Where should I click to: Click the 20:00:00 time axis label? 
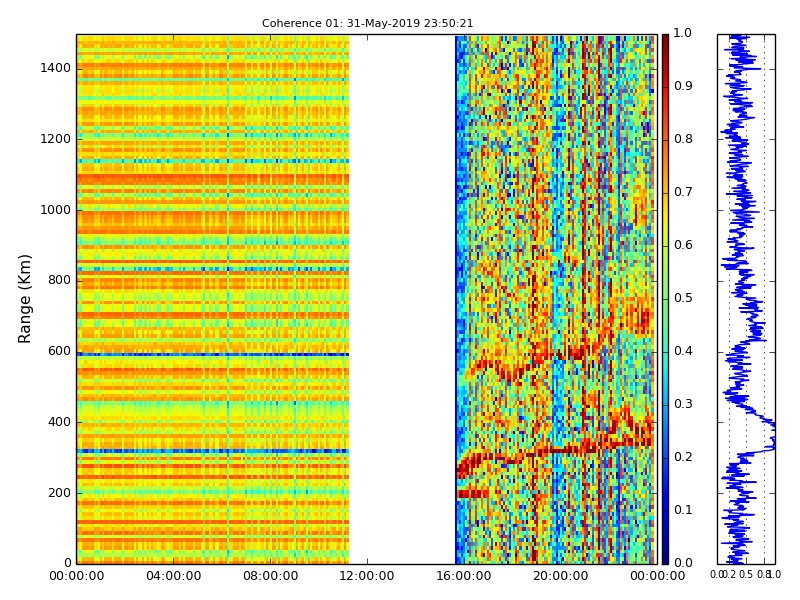coord(561,576)
